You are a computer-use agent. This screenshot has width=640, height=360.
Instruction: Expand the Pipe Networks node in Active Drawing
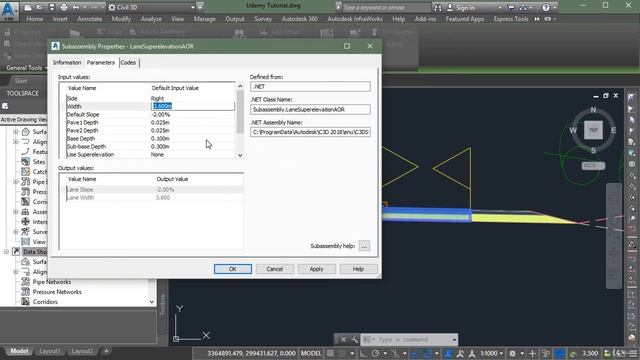tap(16, 182)
